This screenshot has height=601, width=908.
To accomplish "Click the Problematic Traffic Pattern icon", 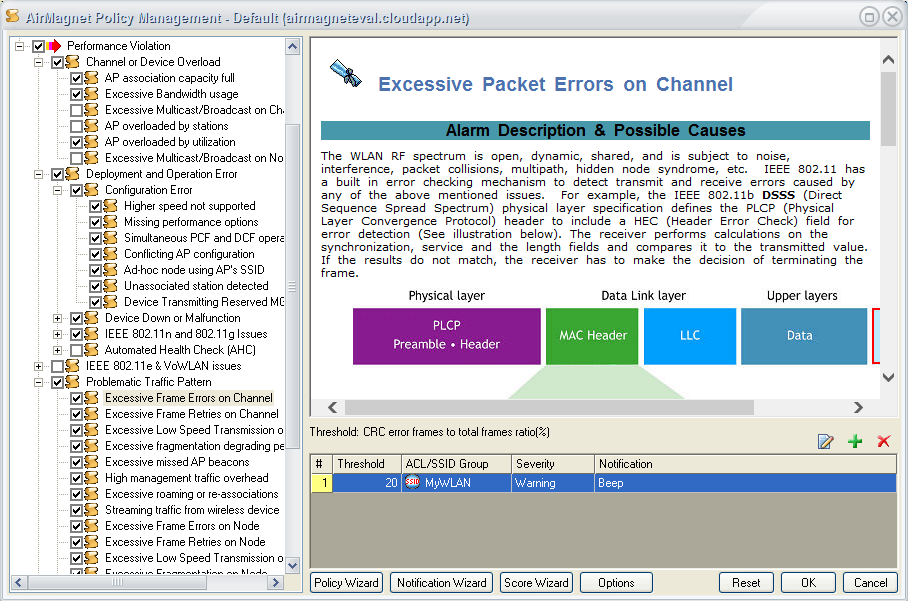I will coord(73,382).
